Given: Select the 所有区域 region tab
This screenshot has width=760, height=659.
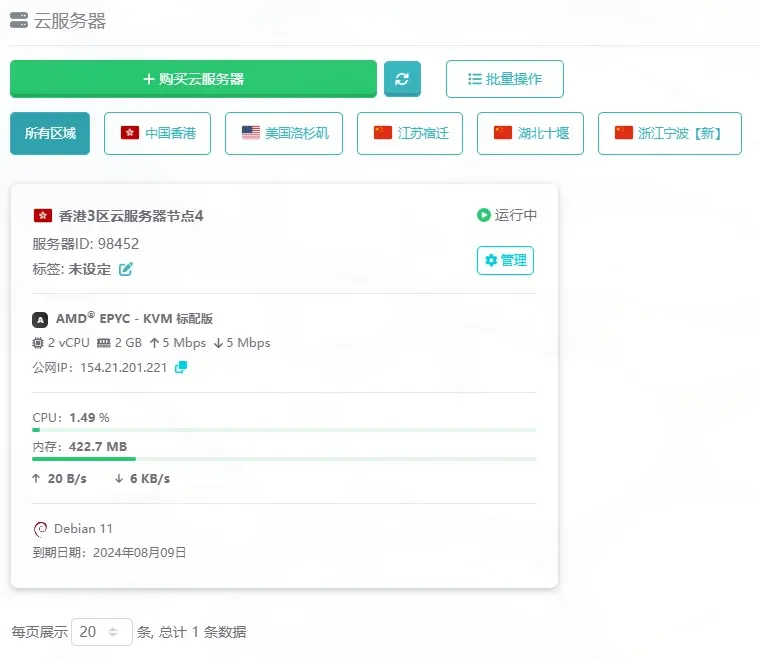Looking at the screenshot, I should 50,133.
